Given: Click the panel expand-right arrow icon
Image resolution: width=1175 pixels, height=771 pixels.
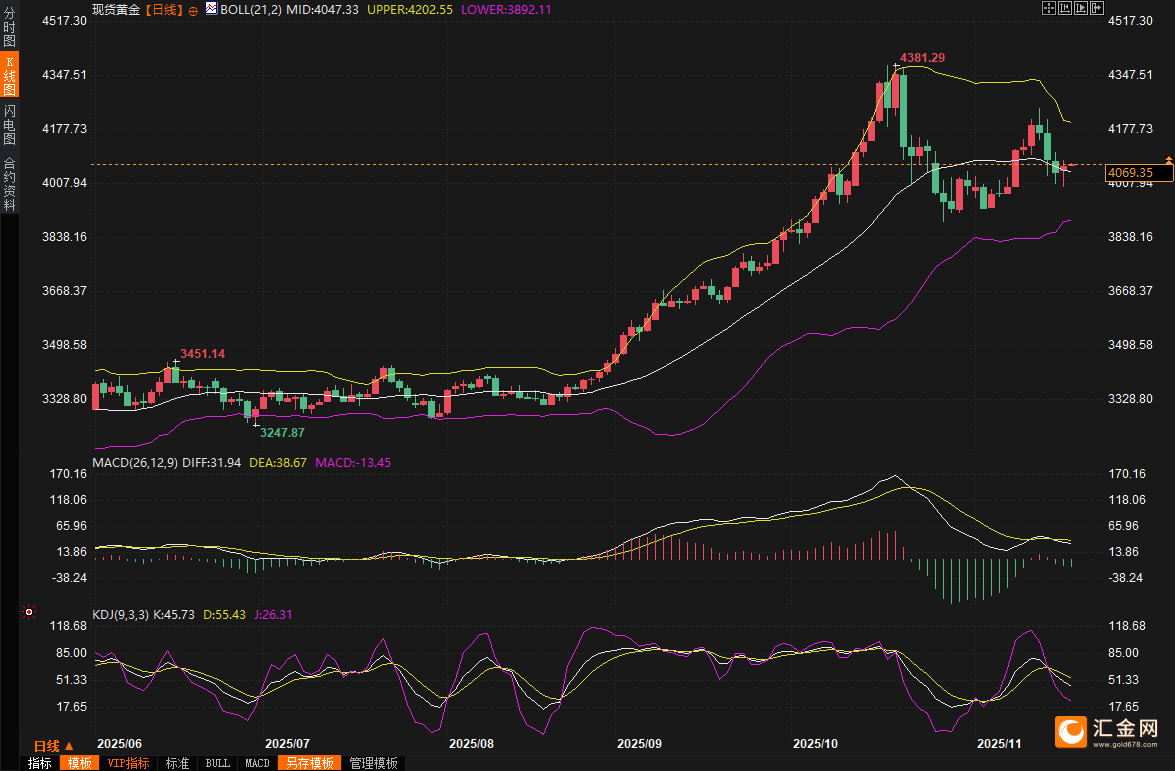Looking at the screenshot, I should pyautogui.click(x=1097, y=8).
